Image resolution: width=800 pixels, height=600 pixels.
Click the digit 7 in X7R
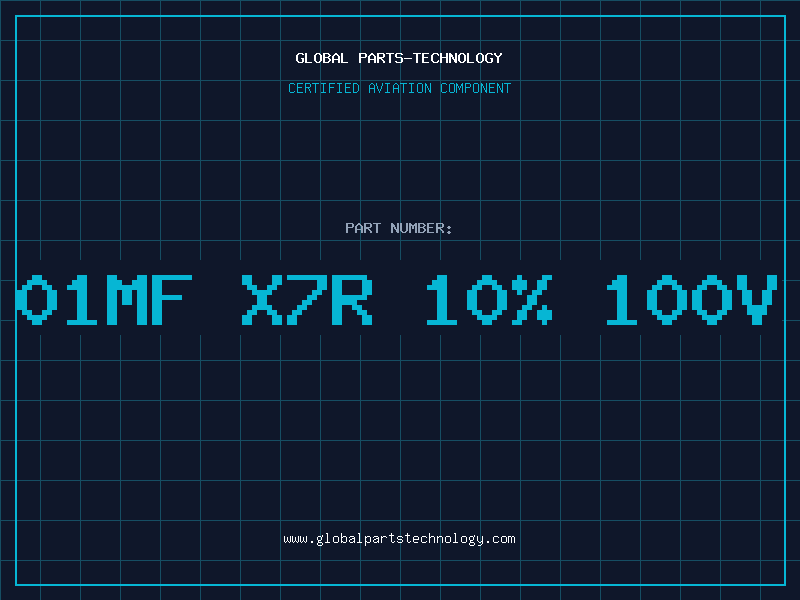(x=307, y=300)
